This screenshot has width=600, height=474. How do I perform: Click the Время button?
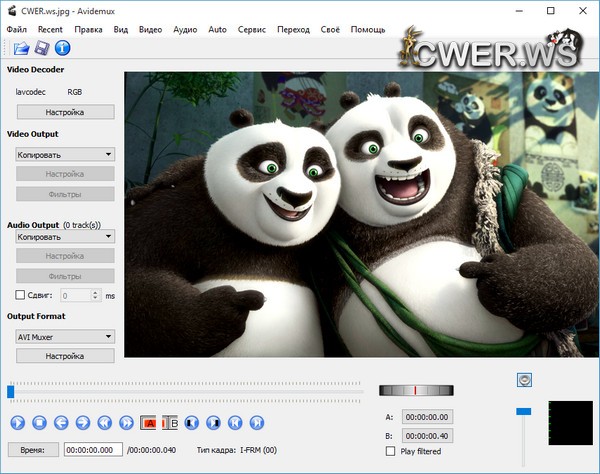tap(33, 450)
